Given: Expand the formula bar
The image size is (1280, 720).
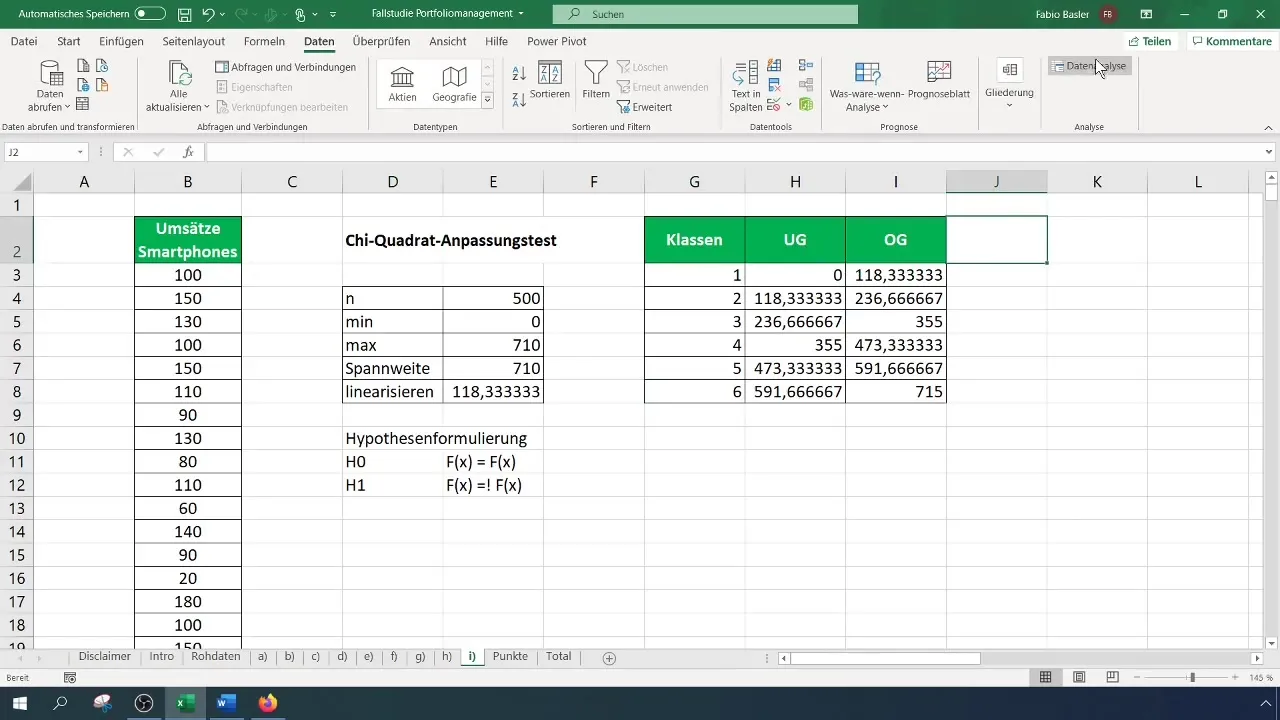Looking at the screenshot, I should coord(1269,152).
